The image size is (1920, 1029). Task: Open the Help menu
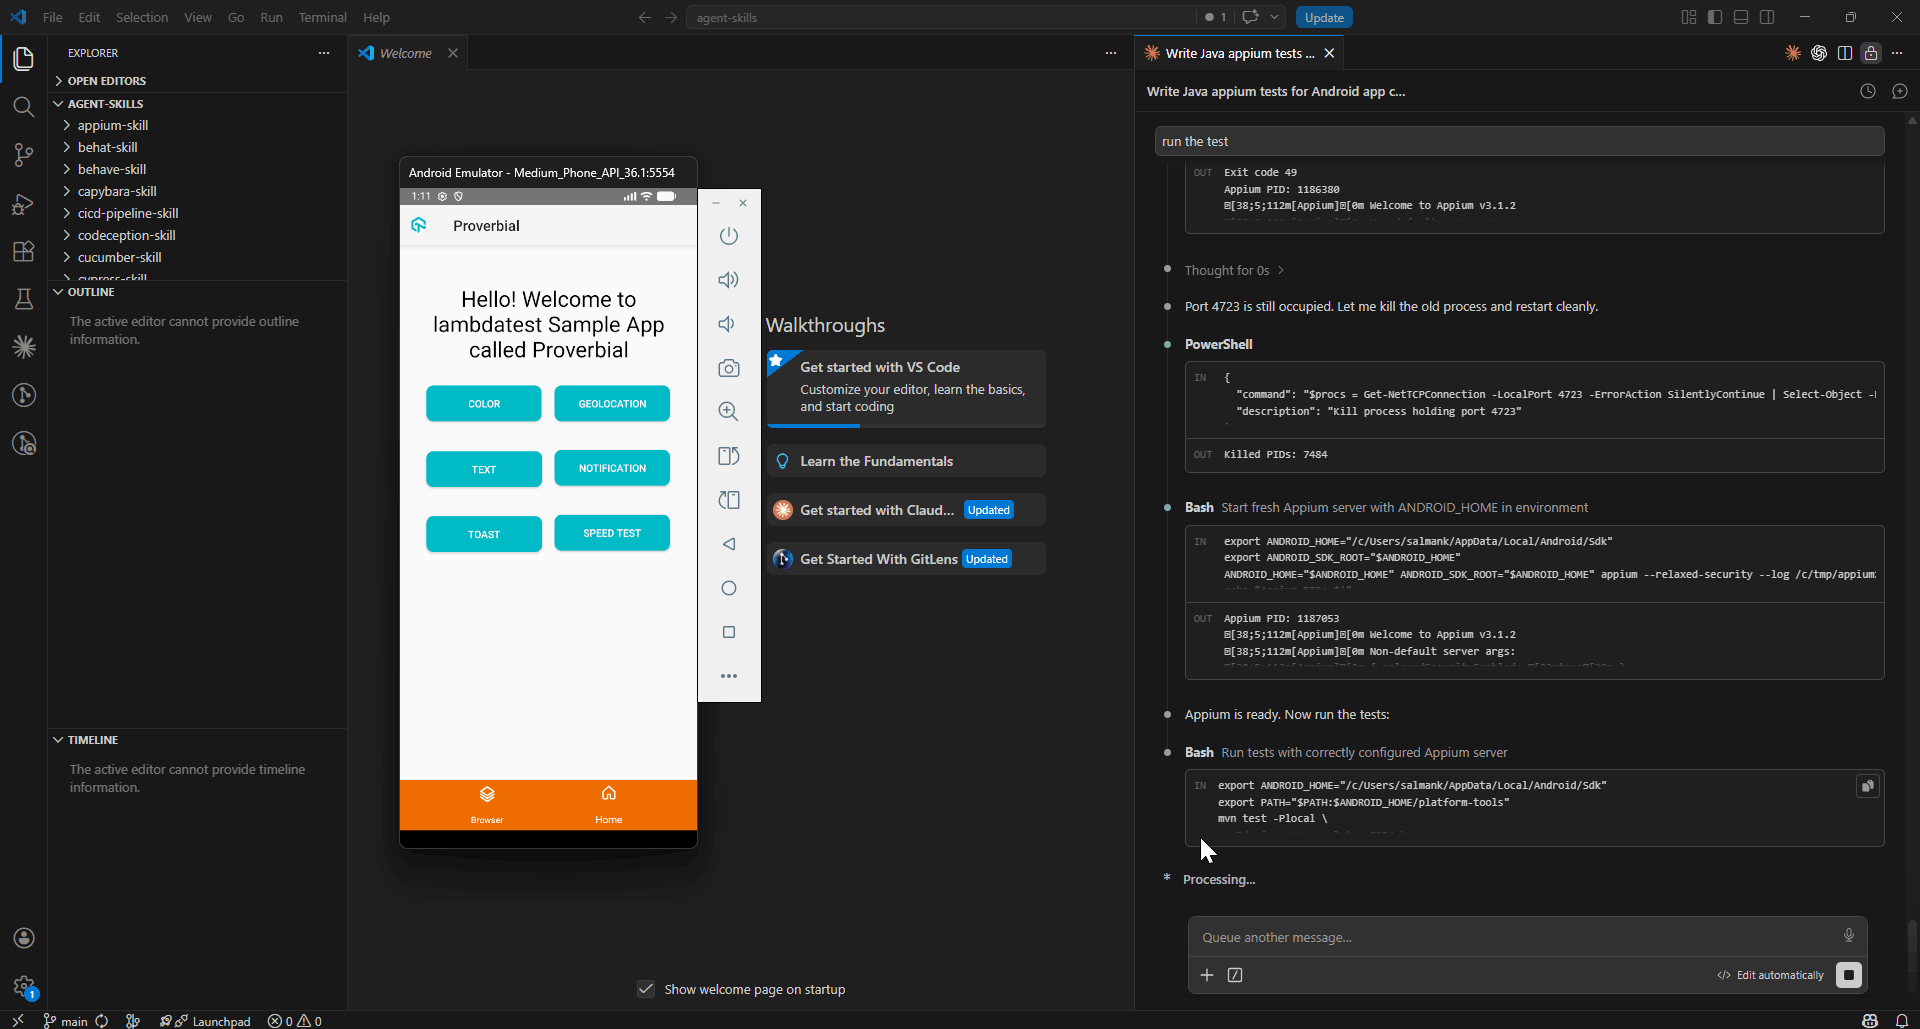[376, 17]
